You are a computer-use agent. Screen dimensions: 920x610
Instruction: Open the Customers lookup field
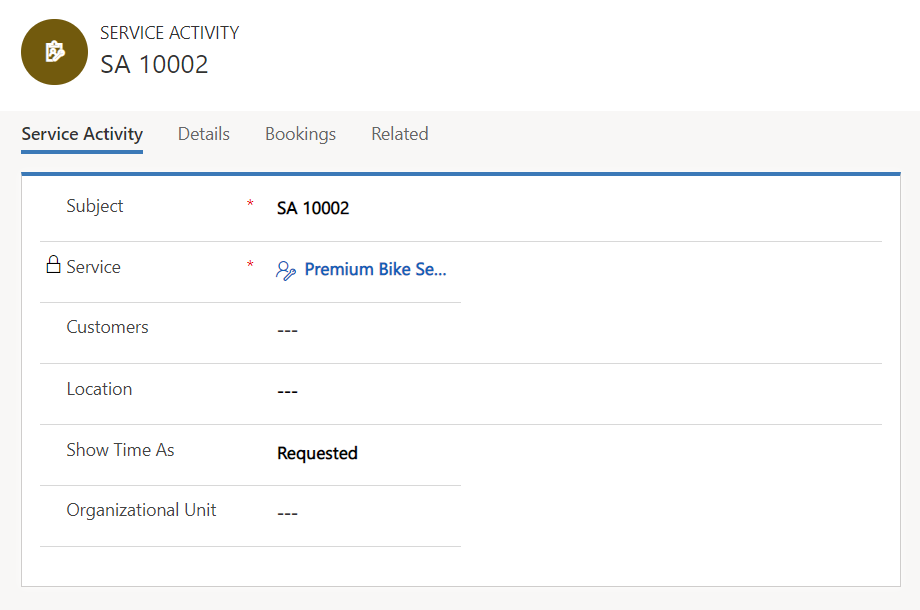coord(288,329)
